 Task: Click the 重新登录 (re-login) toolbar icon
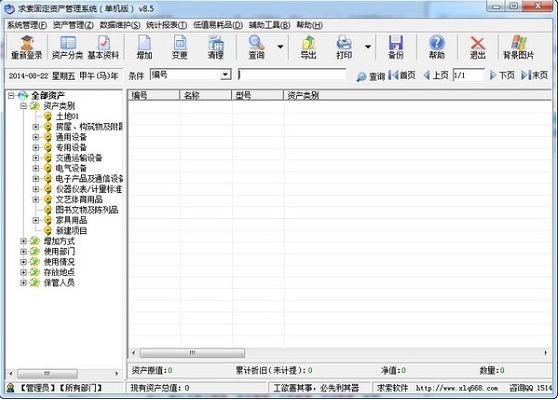pyautogui.click(x=26, y=47)
